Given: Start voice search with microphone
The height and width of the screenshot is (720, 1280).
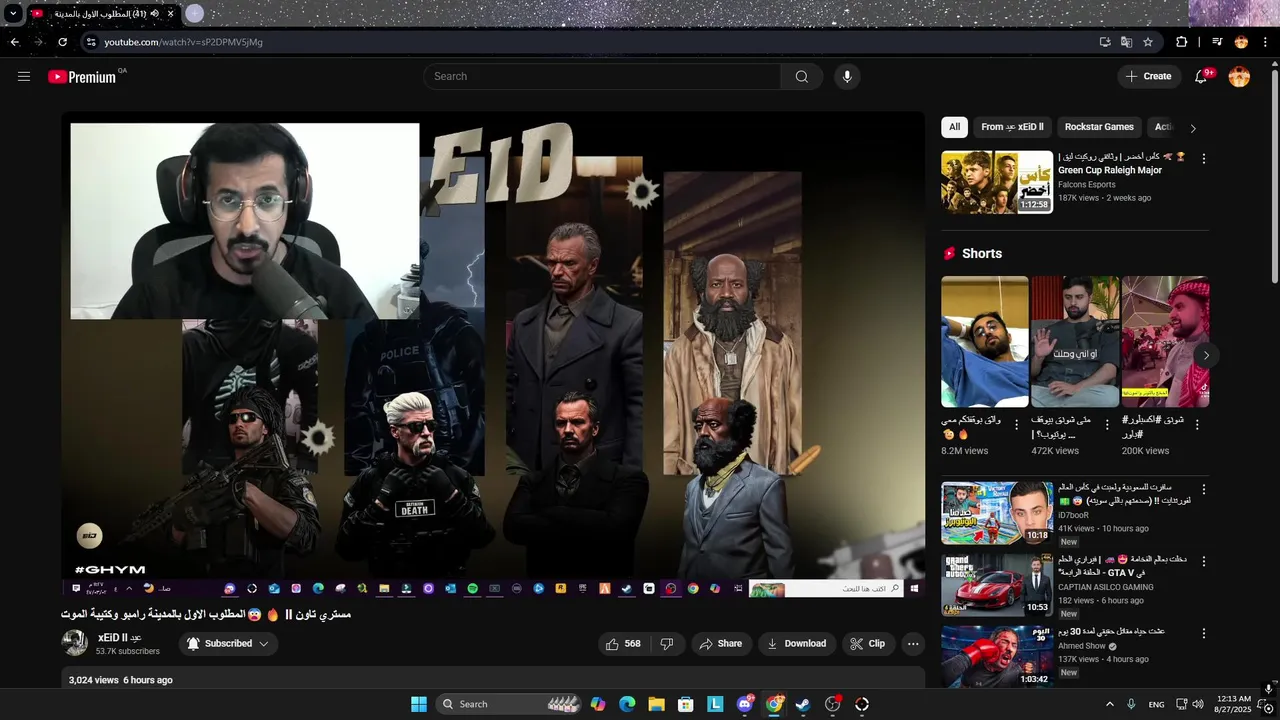Looking at the screenshot, I should pos(847,76).
